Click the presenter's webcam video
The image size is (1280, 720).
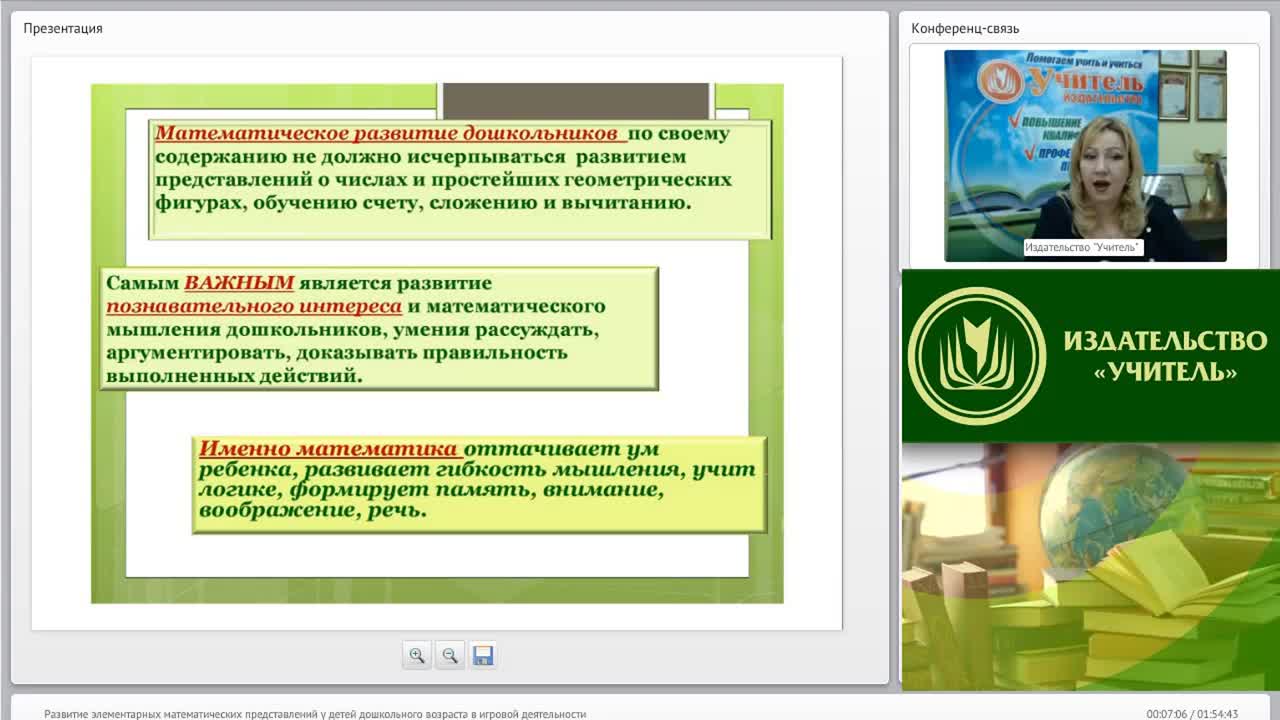(1085, 156)
